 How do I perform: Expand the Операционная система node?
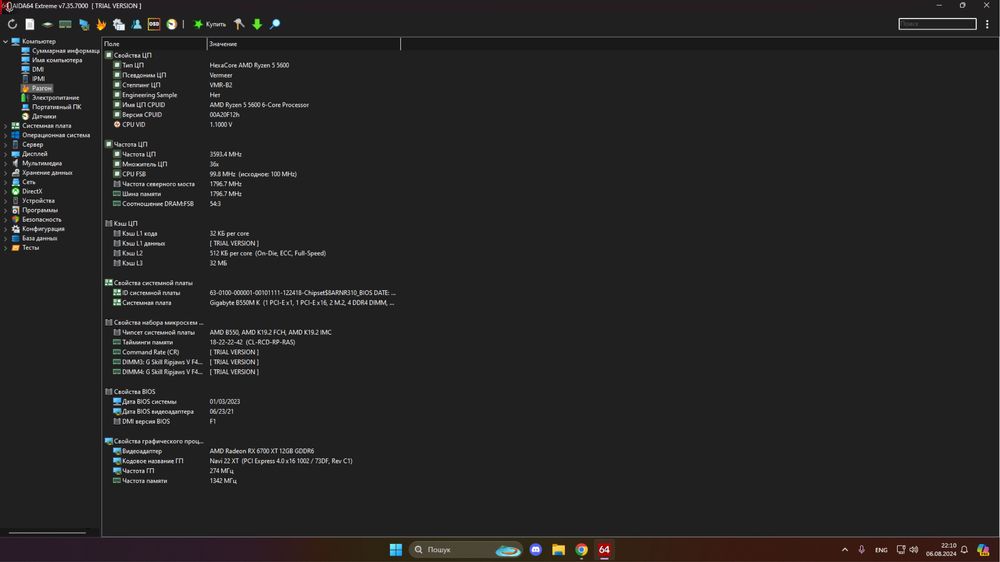pyautogui.click(x=6, y=135)
